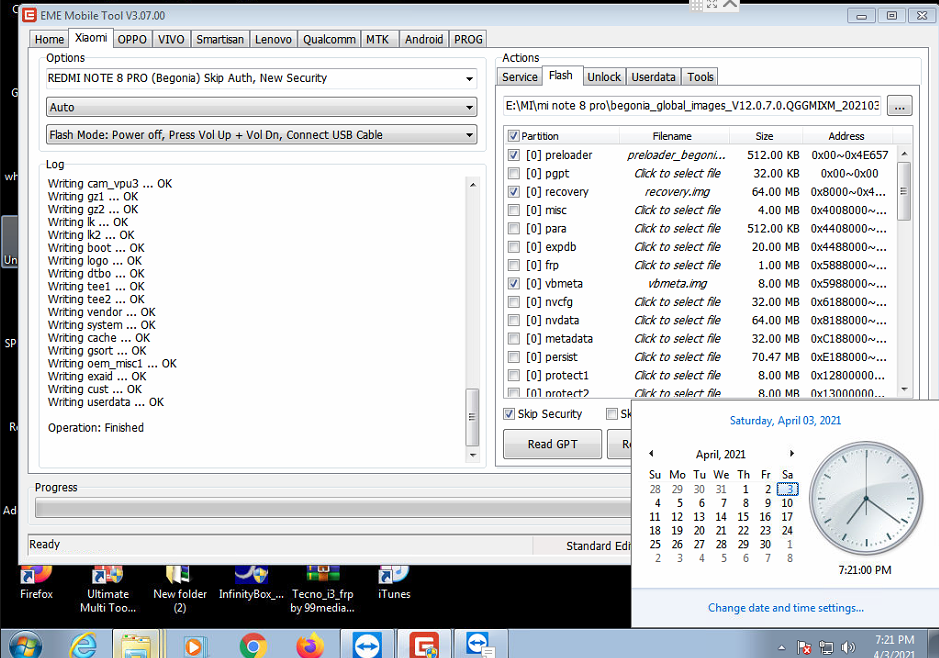Open the Firefox desktop shortcut
This screenshot has height=658, width=939.
[36, 583]
